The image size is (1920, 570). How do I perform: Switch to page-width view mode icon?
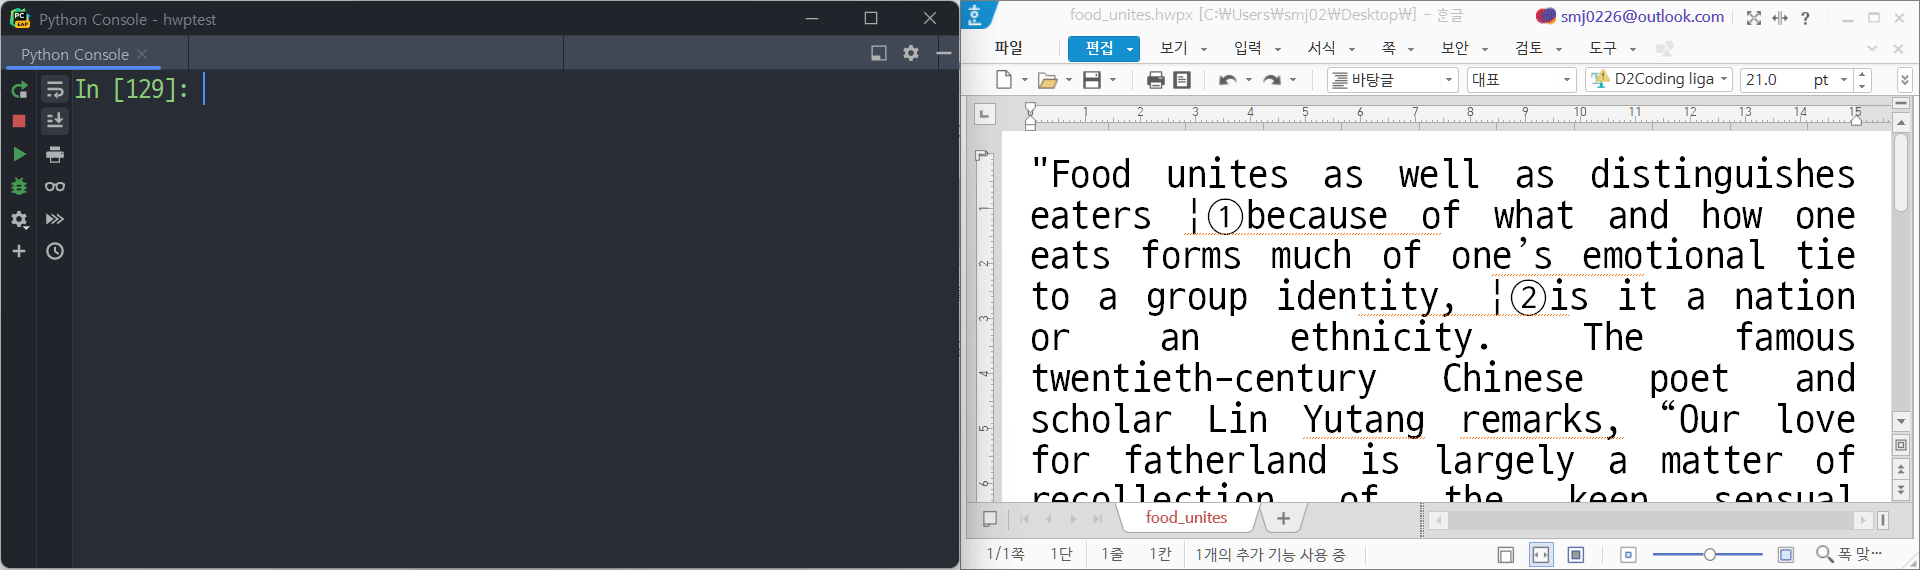(x=1541, y=555)
